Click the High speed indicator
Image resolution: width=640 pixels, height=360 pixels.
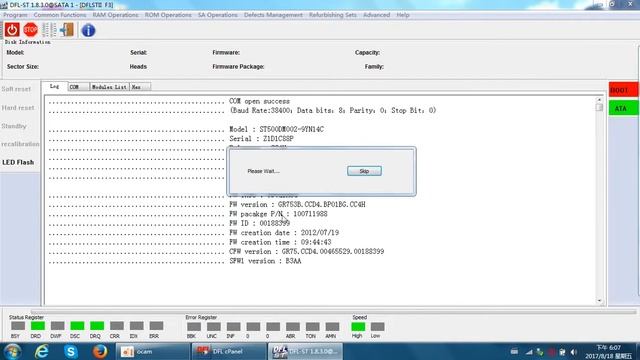pos(358,327)
